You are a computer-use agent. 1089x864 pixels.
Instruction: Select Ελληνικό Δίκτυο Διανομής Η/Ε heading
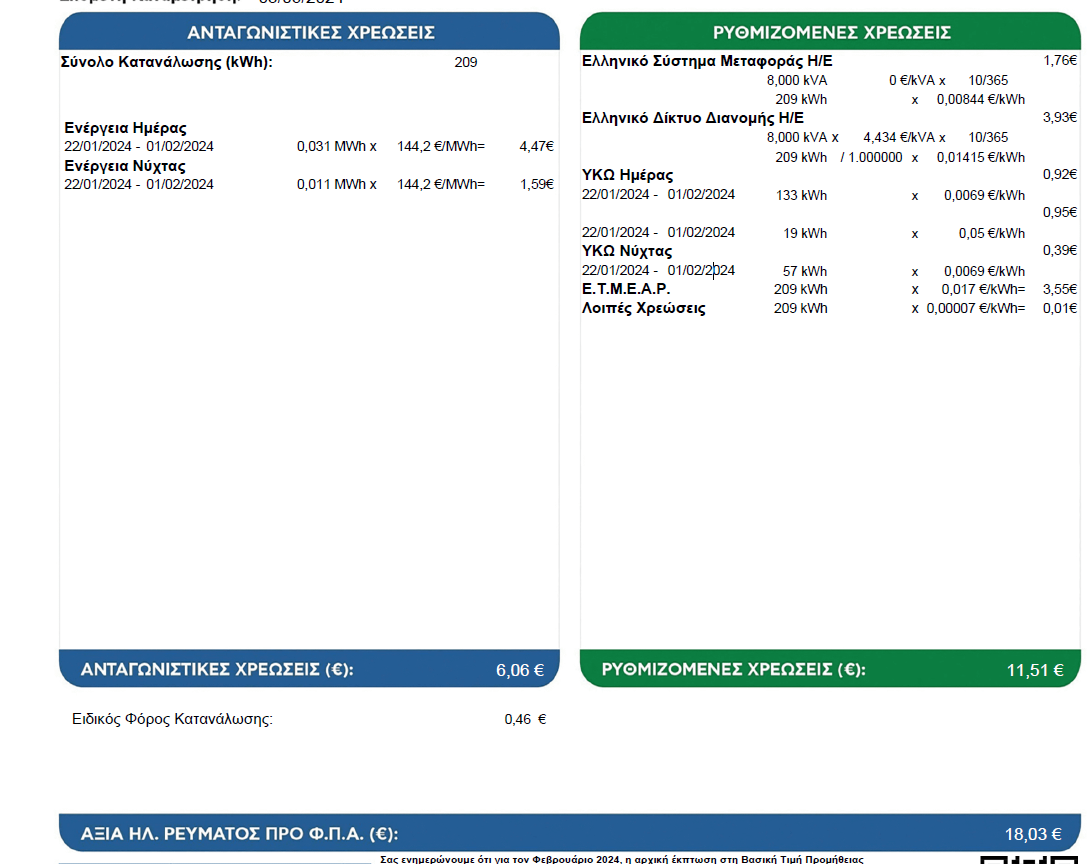pos(692,118)
